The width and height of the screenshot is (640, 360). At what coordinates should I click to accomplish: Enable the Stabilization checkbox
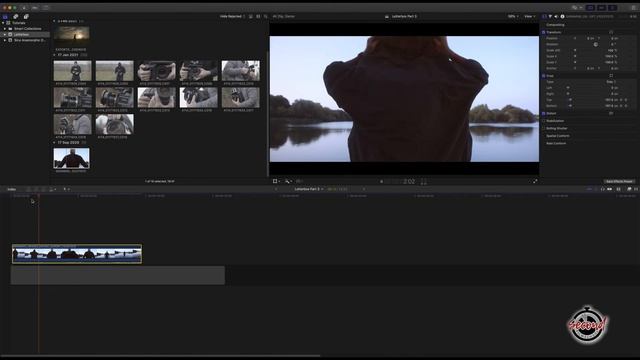pos(544,121)
